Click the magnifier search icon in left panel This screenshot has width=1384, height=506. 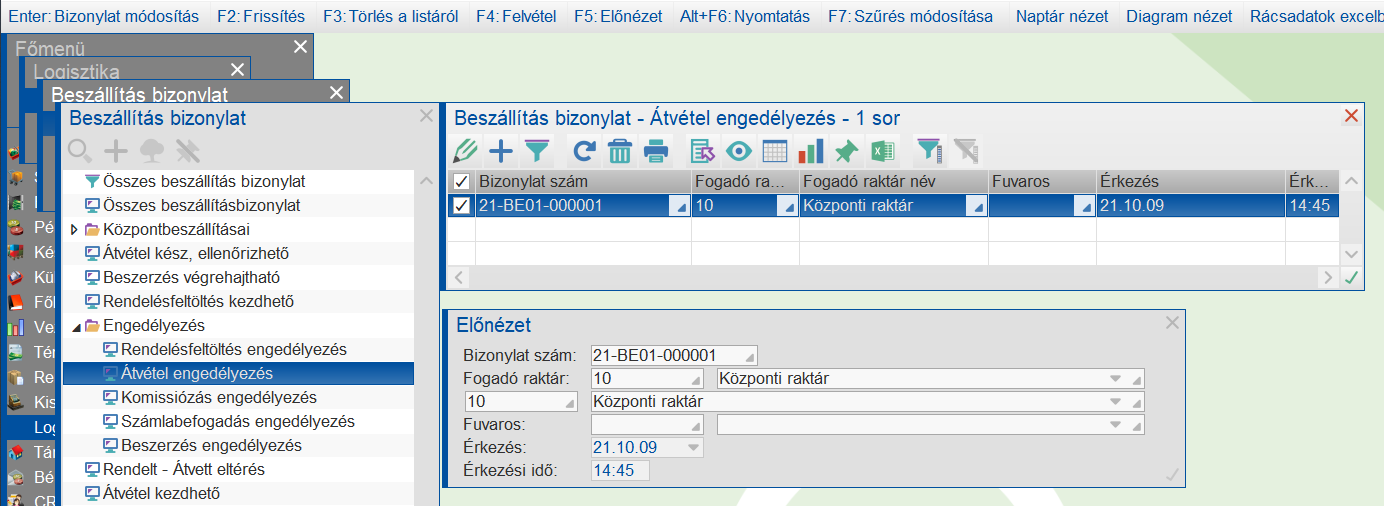pyautogui.click(x=81, y=151)
